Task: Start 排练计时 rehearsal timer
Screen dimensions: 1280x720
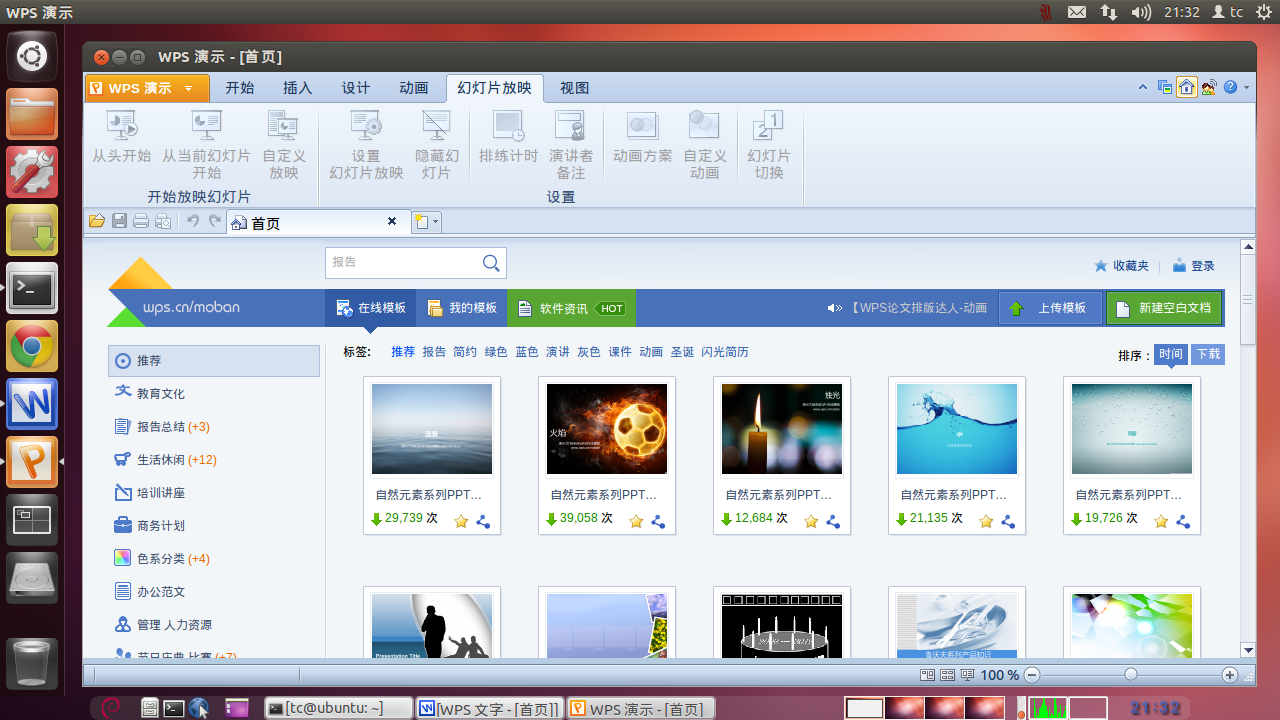Action: point(508,126)
